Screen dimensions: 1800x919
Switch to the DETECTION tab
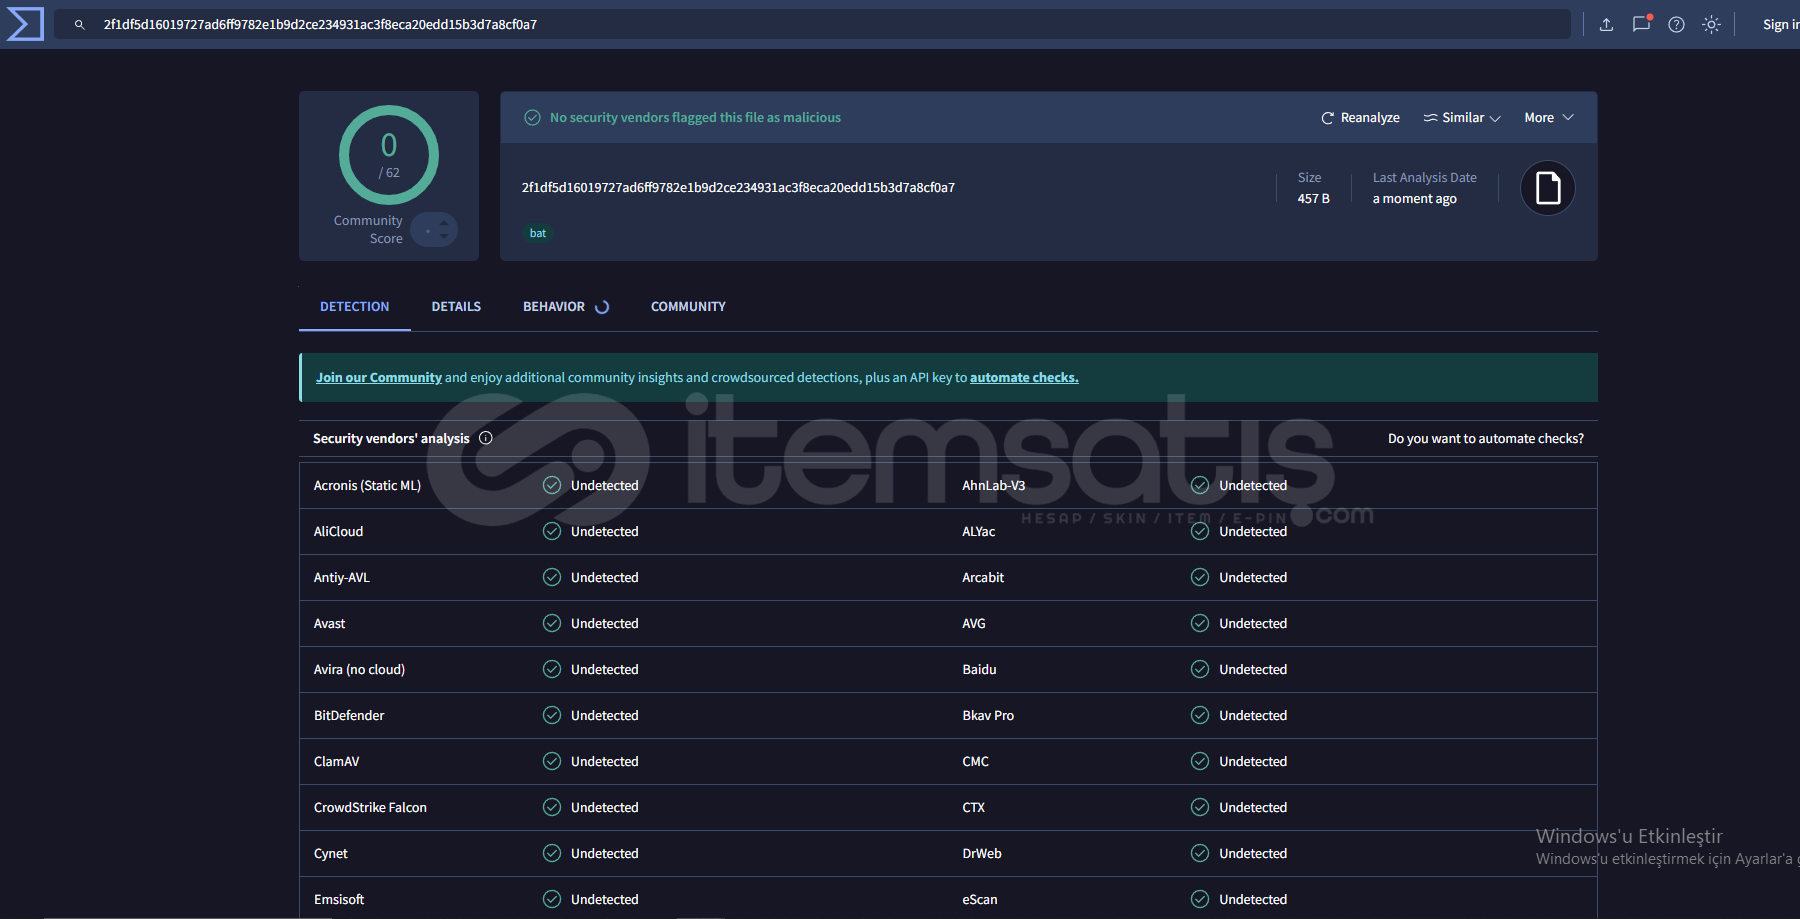point(355,307)
